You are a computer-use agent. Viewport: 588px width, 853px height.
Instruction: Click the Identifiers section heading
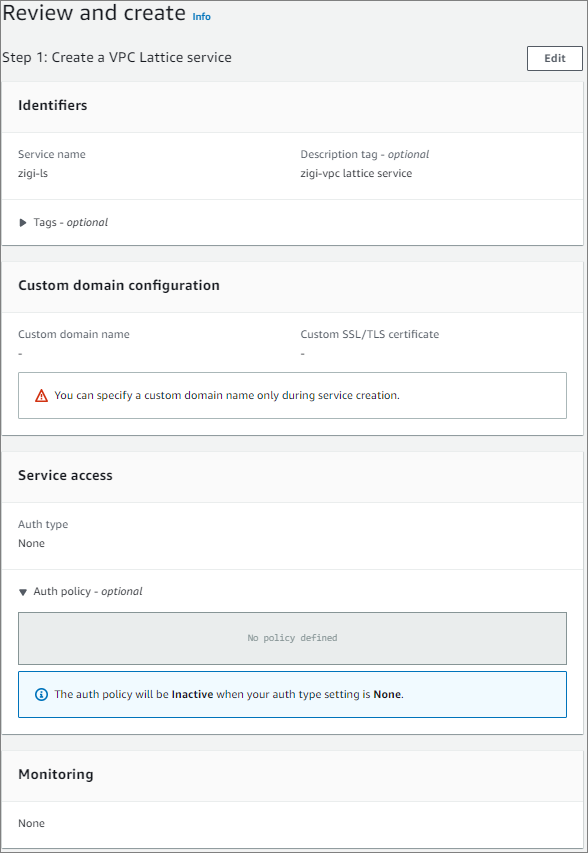(53, 105)
